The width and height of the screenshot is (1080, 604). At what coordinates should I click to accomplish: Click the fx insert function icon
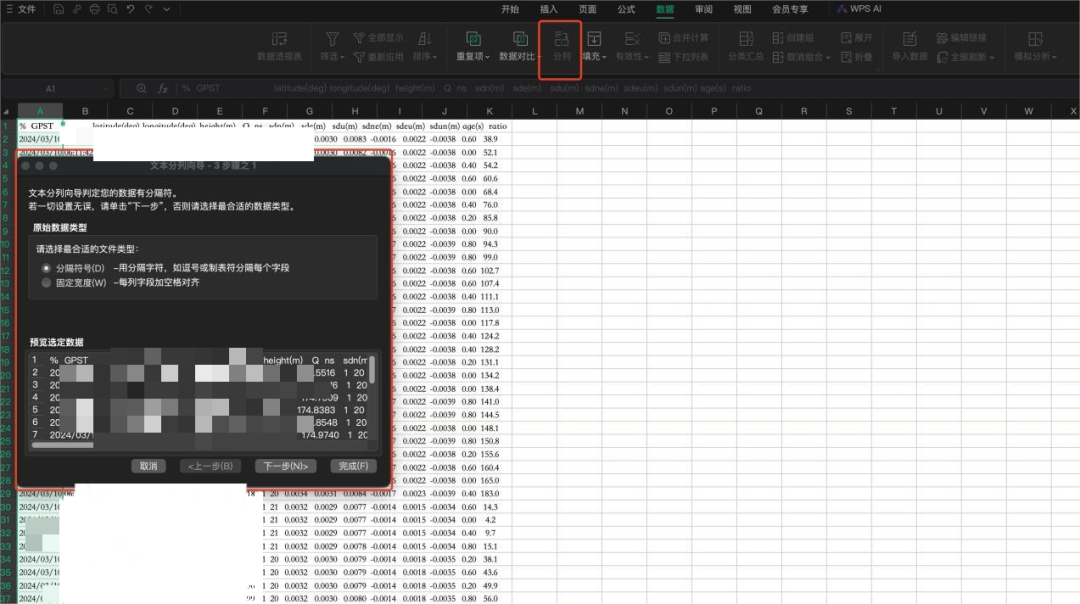[x=163, y=88]
